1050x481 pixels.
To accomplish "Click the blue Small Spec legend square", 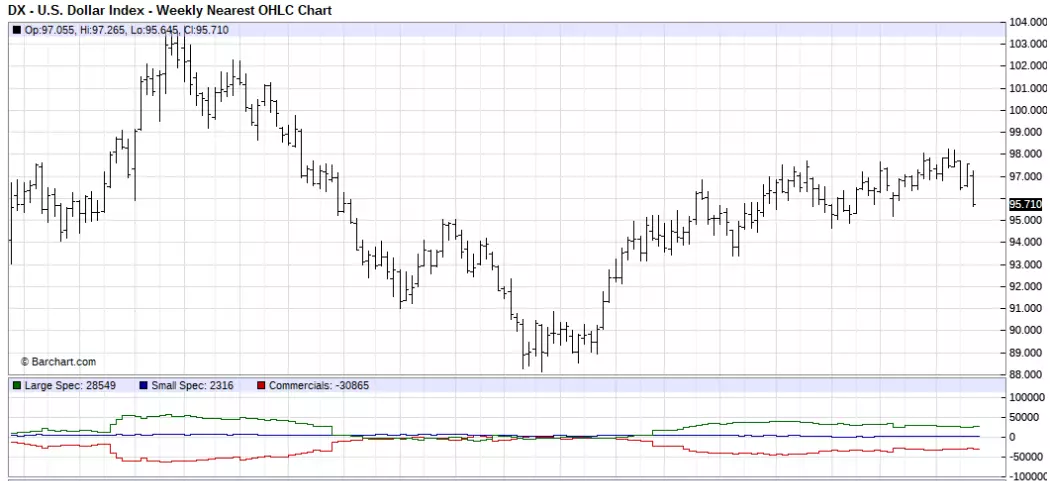I will click(143, 385).
